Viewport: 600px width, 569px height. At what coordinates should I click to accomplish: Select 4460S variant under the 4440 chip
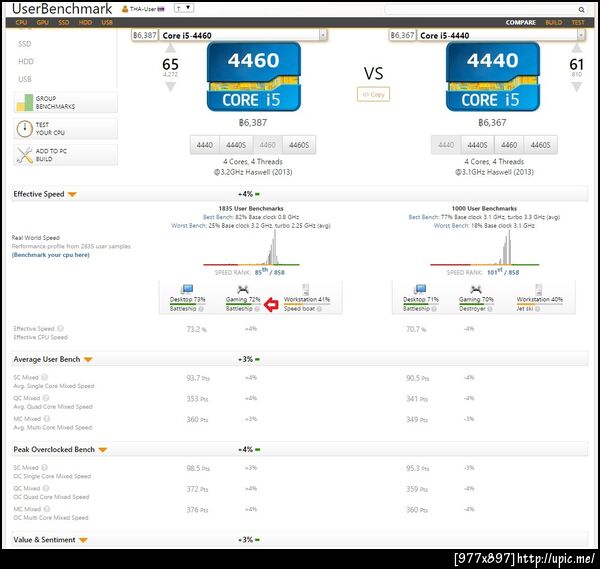540,145
